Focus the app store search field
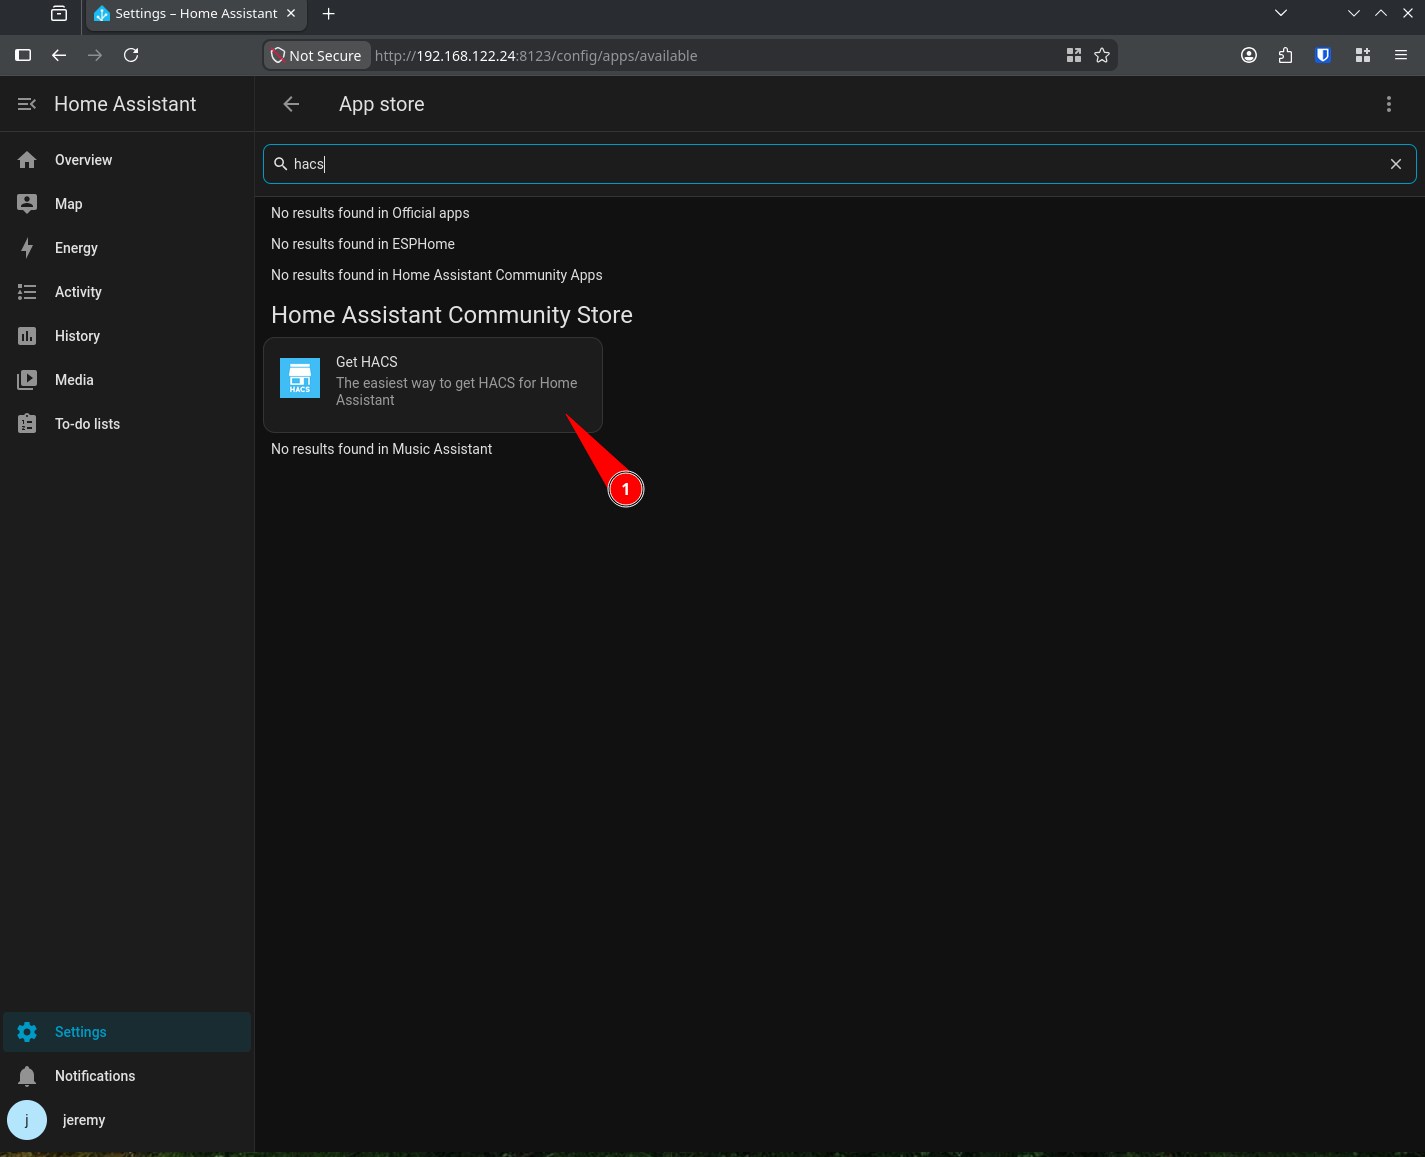 coord(839,164)
